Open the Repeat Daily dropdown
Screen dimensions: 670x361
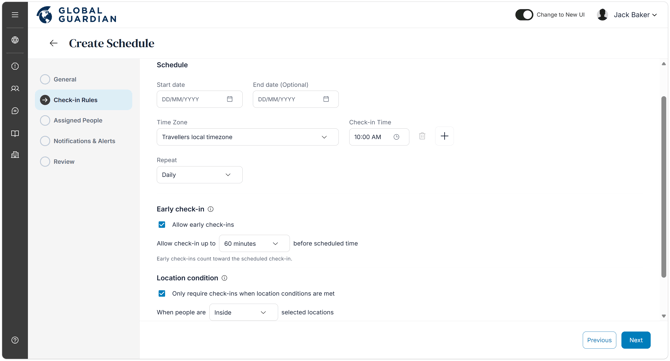200,175
